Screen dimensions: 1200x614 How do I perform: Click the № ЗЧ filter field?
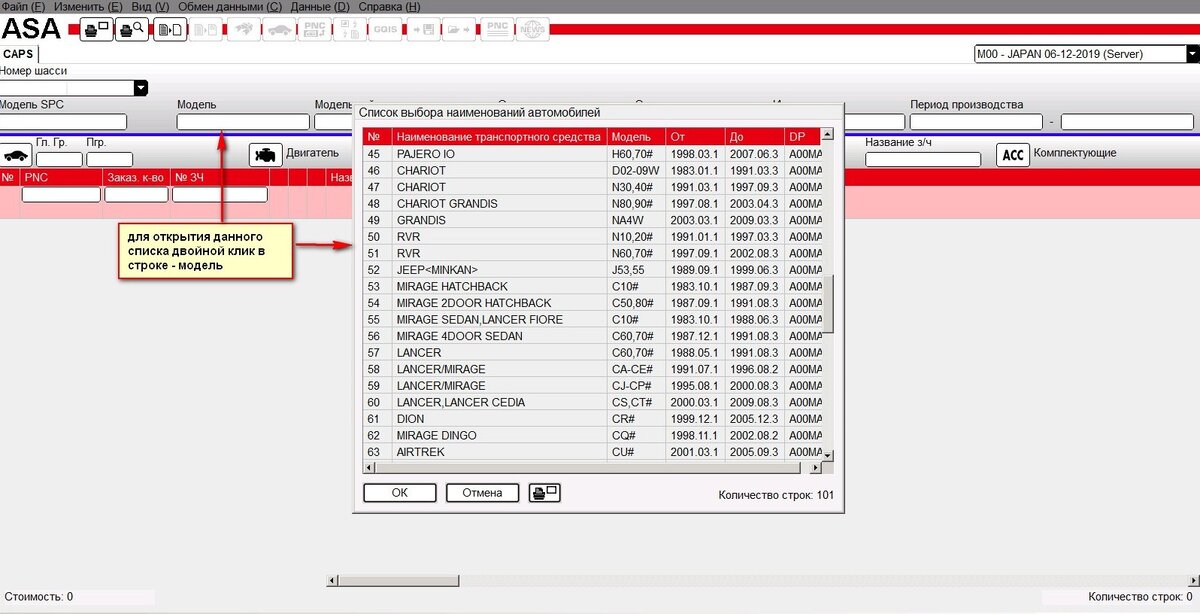[x=220, y=195]
